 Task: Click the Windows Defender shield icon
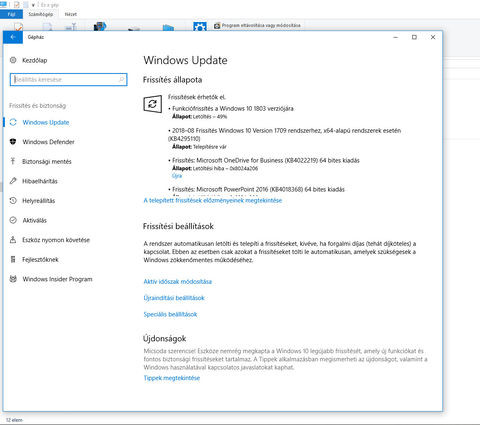[x=13, y=142]
